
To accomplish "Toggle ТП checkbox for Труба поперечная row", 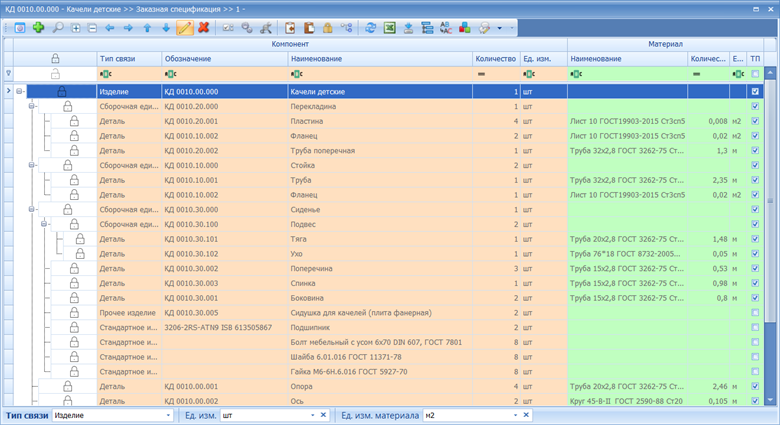I will pos(755,150).
